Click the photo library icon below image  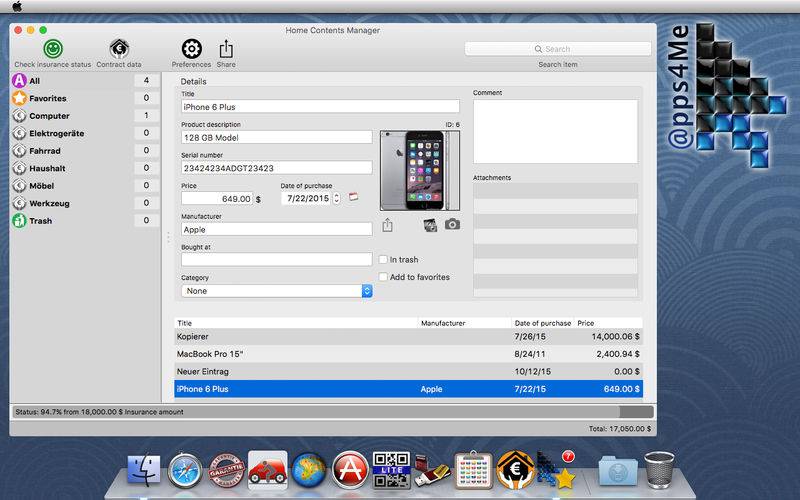tap(431, 225)
